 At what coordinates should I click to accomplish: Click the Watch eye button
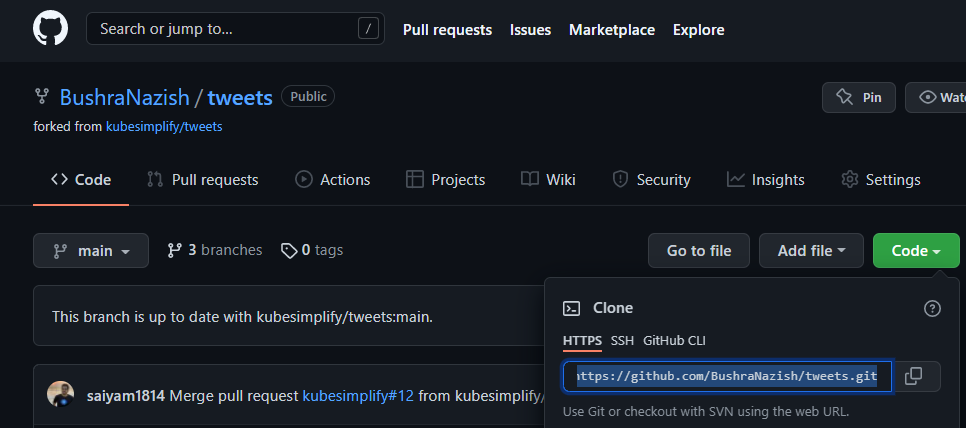[x=935, y=97]
